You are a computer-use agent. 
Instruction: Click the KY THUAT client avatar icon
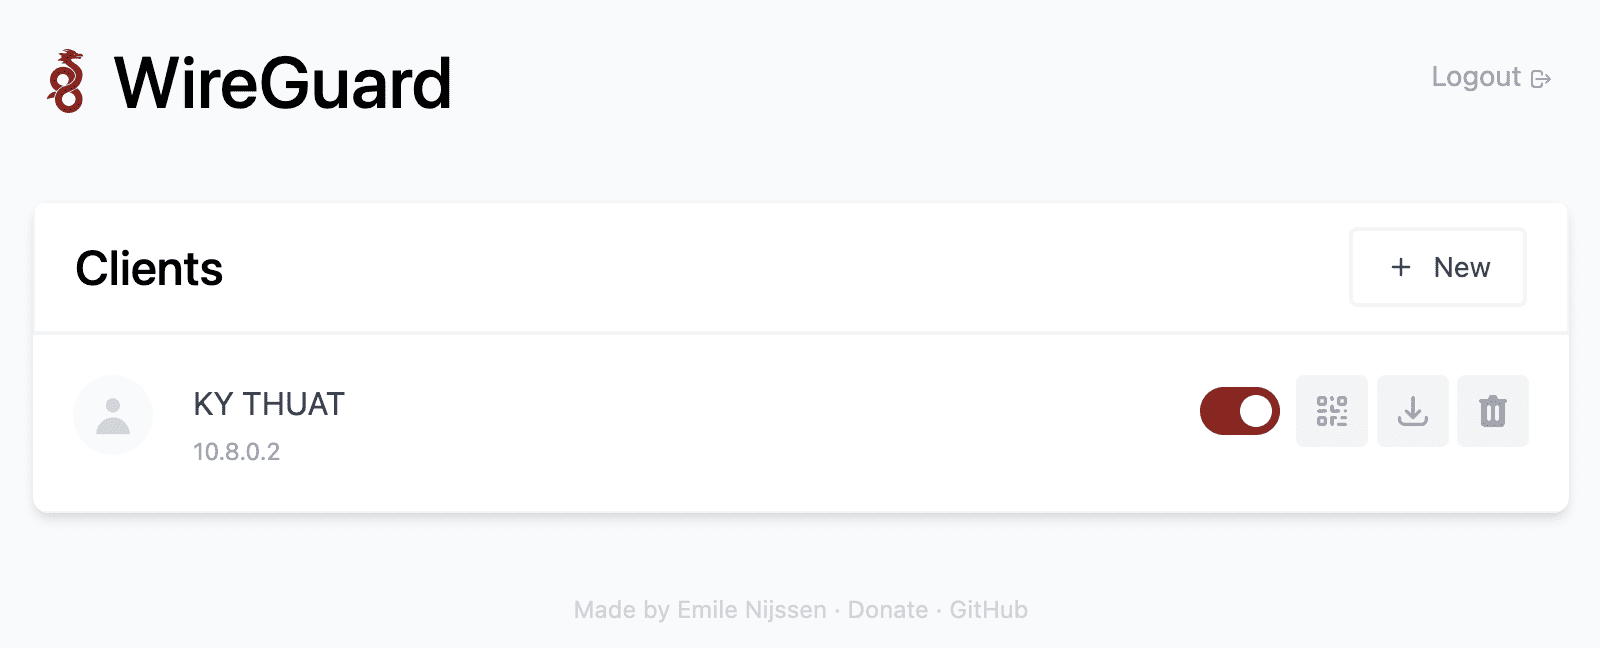click(113, 415)
